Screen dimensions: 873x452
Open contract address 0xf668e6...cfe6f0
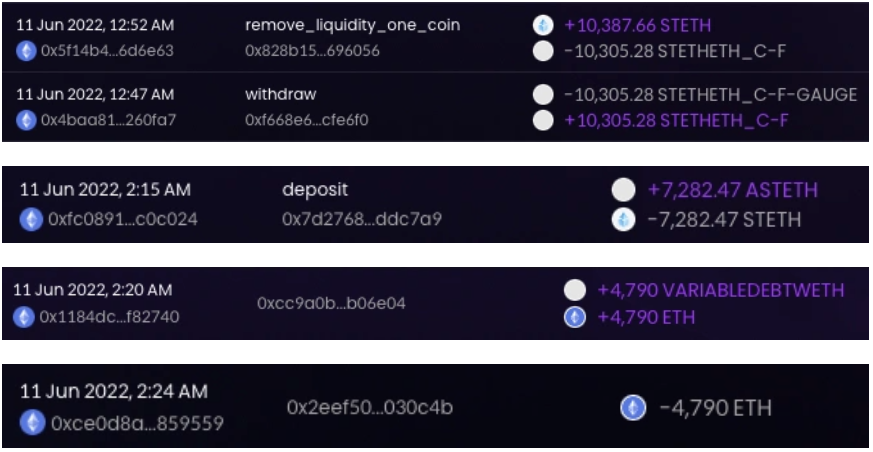click(307, 120)
